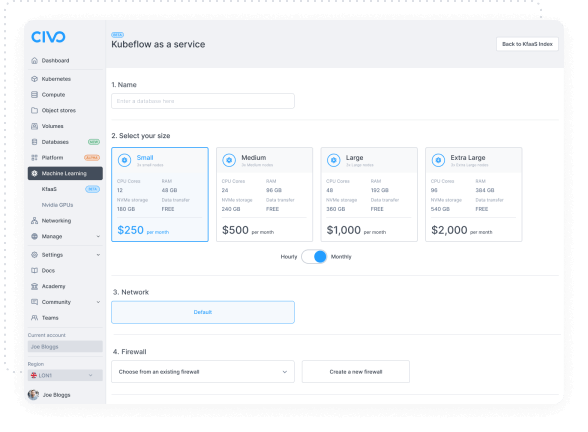Select the Default network option
This screenshot has width=588, height=432.
click(203, 312)
